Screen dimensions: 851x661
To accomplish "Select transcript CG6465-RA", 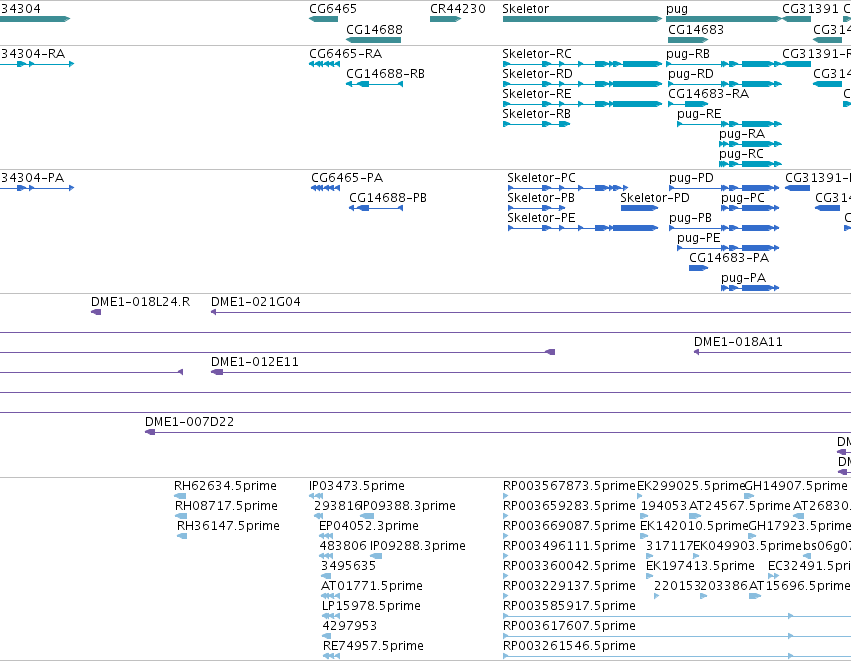I will [325, 64].
